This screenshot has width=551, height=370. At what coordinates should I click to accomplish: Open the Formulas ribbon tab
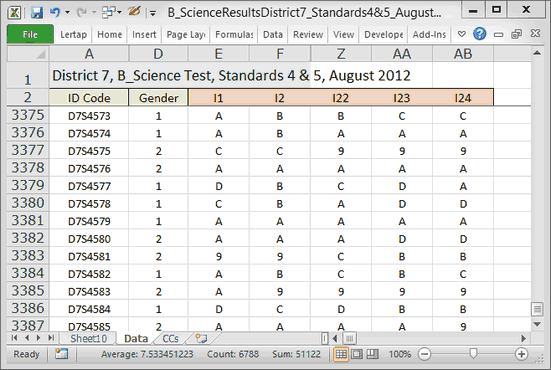click(234, 34)
